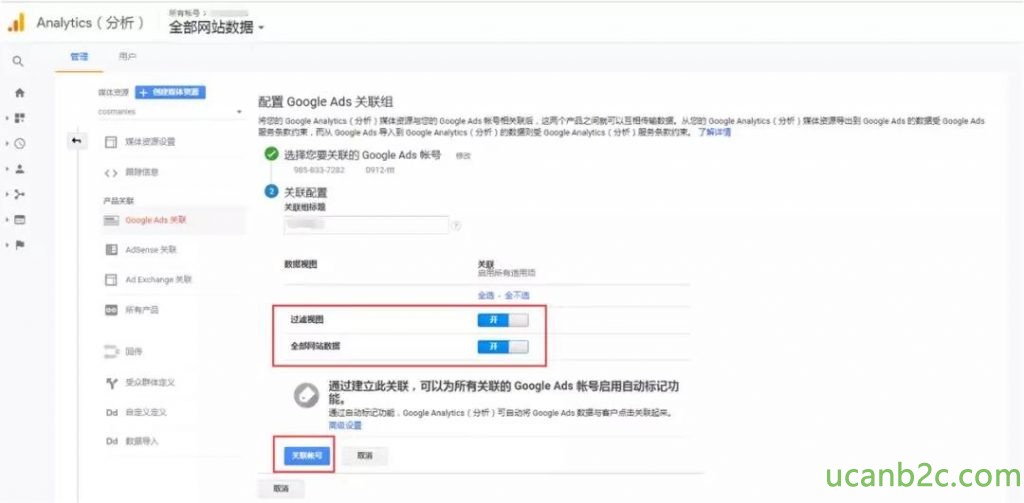
Task: Click the 配置 Google Ads 关联组 heading
Action: (x=326, y=103)
